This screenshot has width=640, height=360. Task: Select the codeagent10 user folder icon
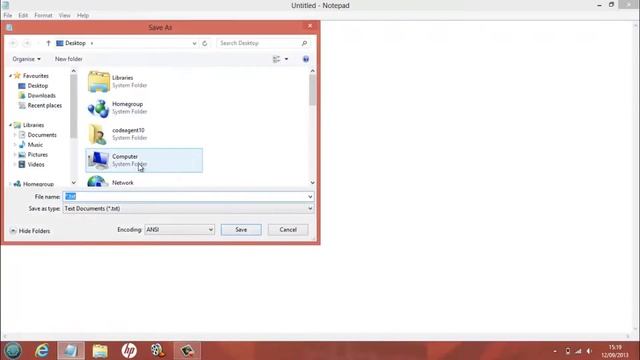[x=98, y=134]
